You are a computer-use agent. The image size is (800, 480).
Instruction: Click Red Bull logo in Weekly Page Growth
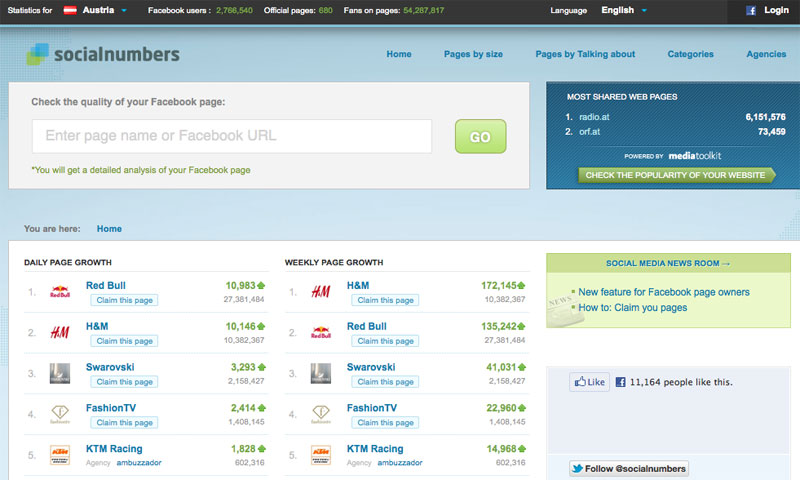tap(321, 333)
